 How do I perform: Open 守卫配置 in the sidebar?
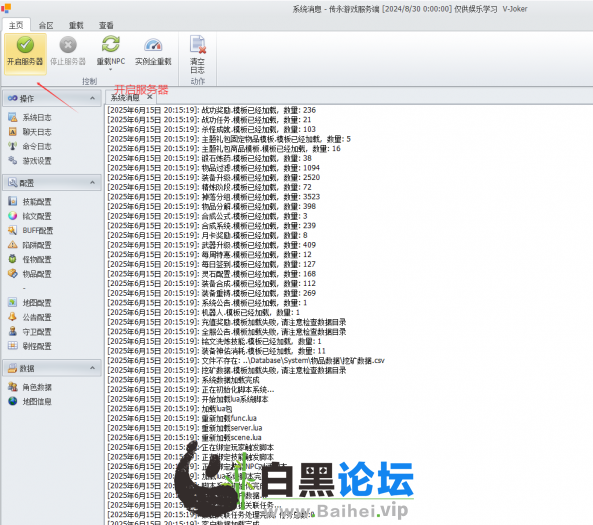pyautogui.click(x=29, y=332)
